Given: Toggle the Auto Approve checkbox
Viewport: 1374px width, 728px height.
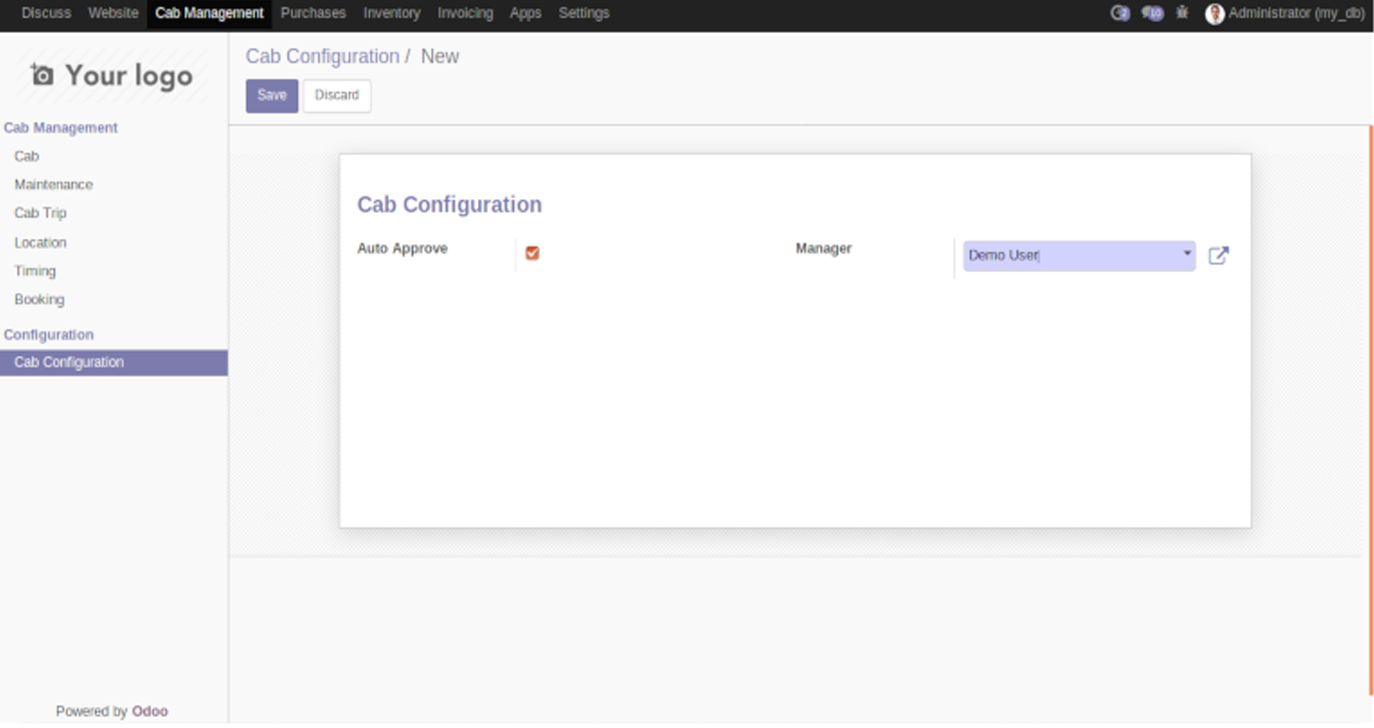Looking at the screenshot, I should tap(532, 253).
